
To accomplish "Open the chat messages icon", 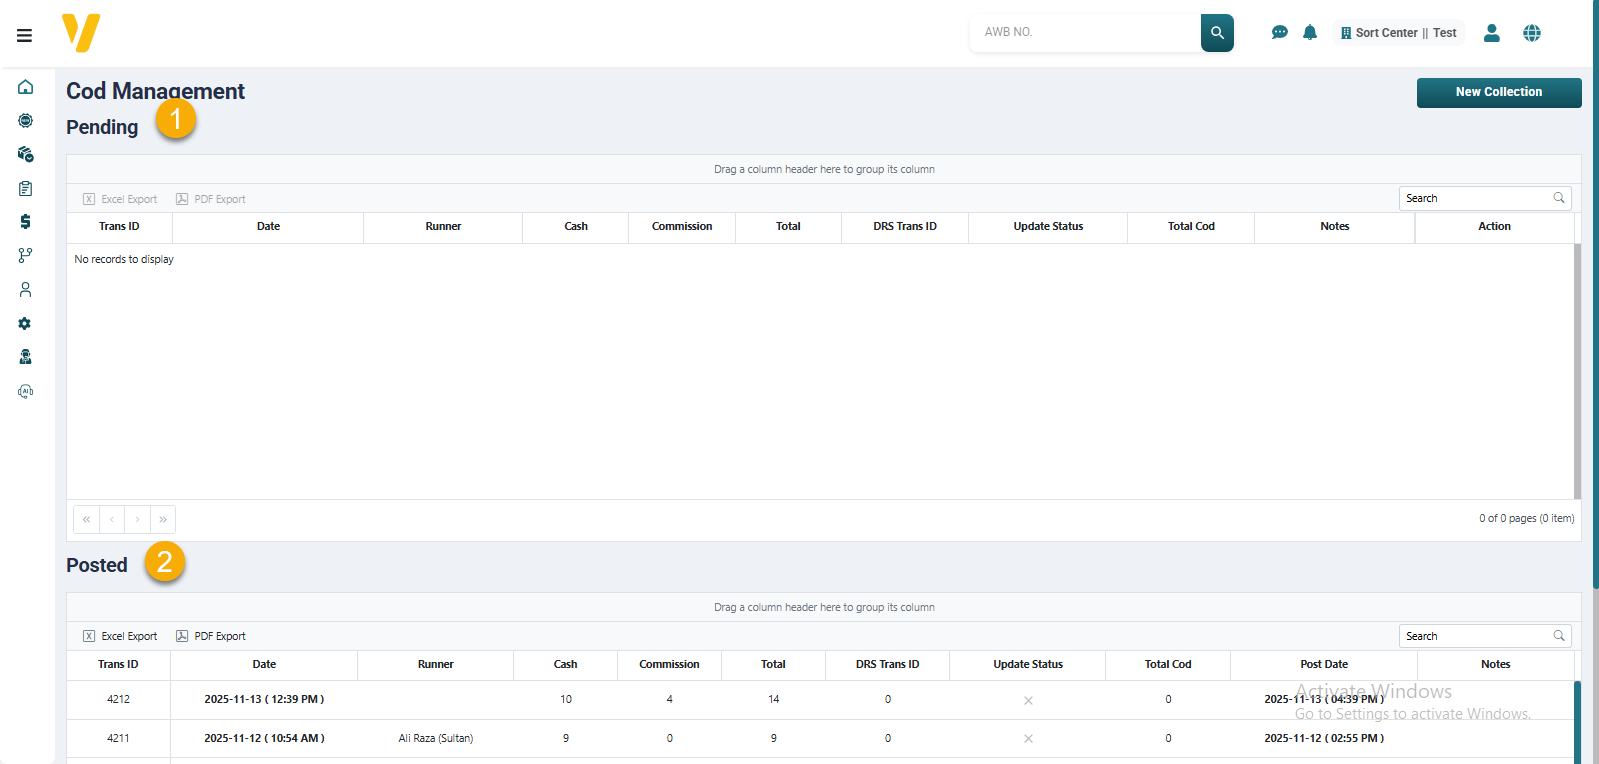I will [x=1279, y=33].
